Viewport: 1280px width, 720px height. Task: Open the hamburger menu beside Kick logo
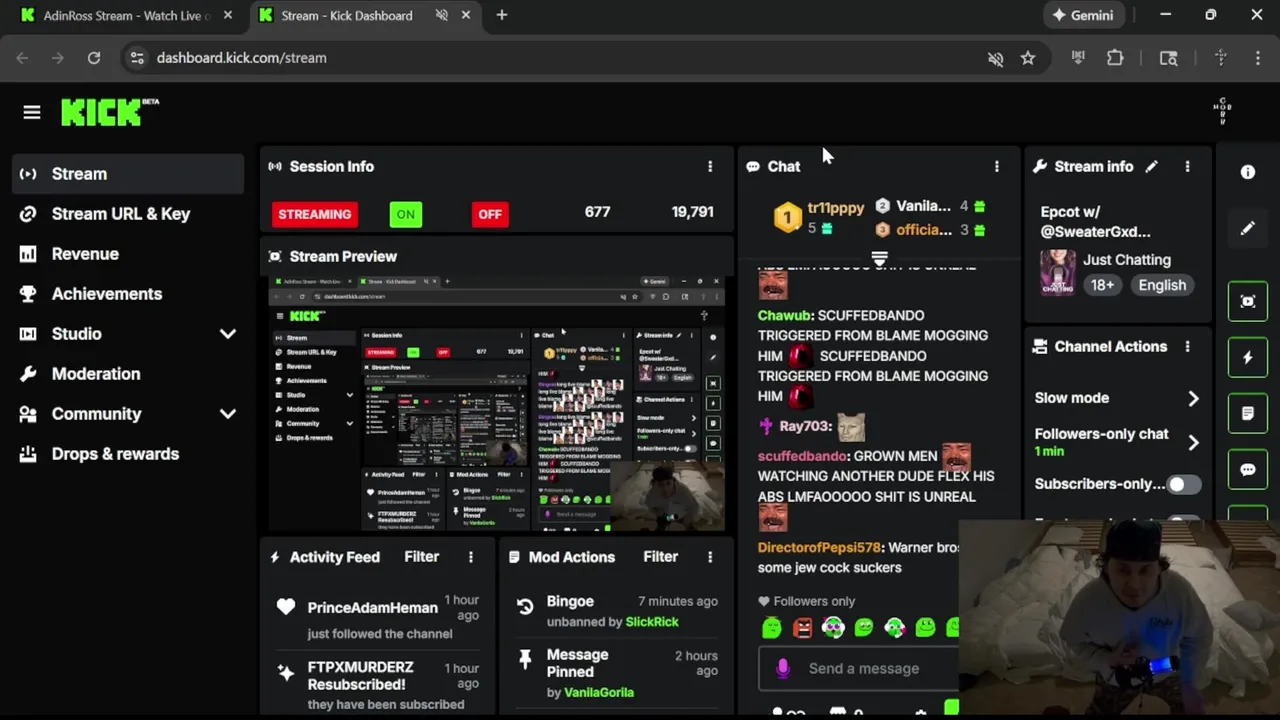pyautogui.click(x=32, y=112)
